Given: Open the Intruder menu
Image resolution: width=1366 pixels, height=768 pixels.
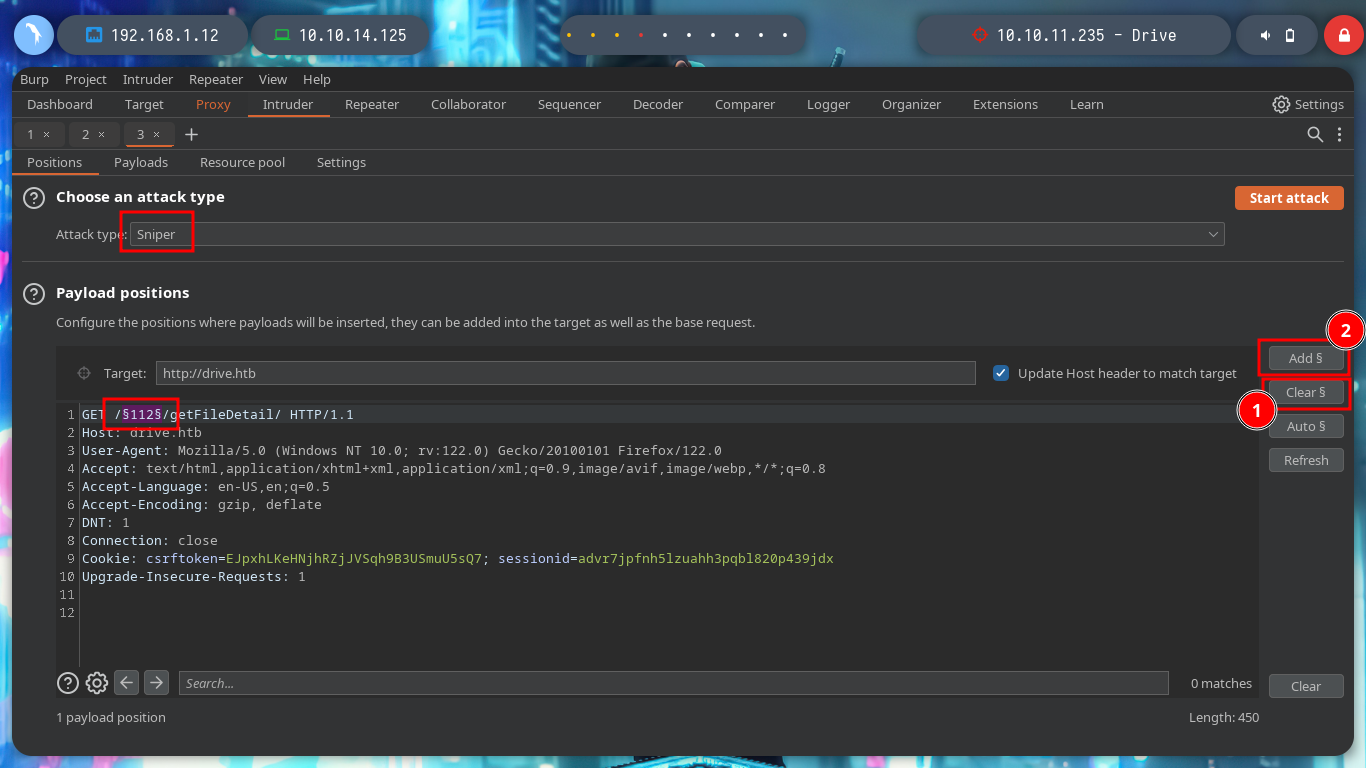Looking at the screenshot, I should pos(148,79).
